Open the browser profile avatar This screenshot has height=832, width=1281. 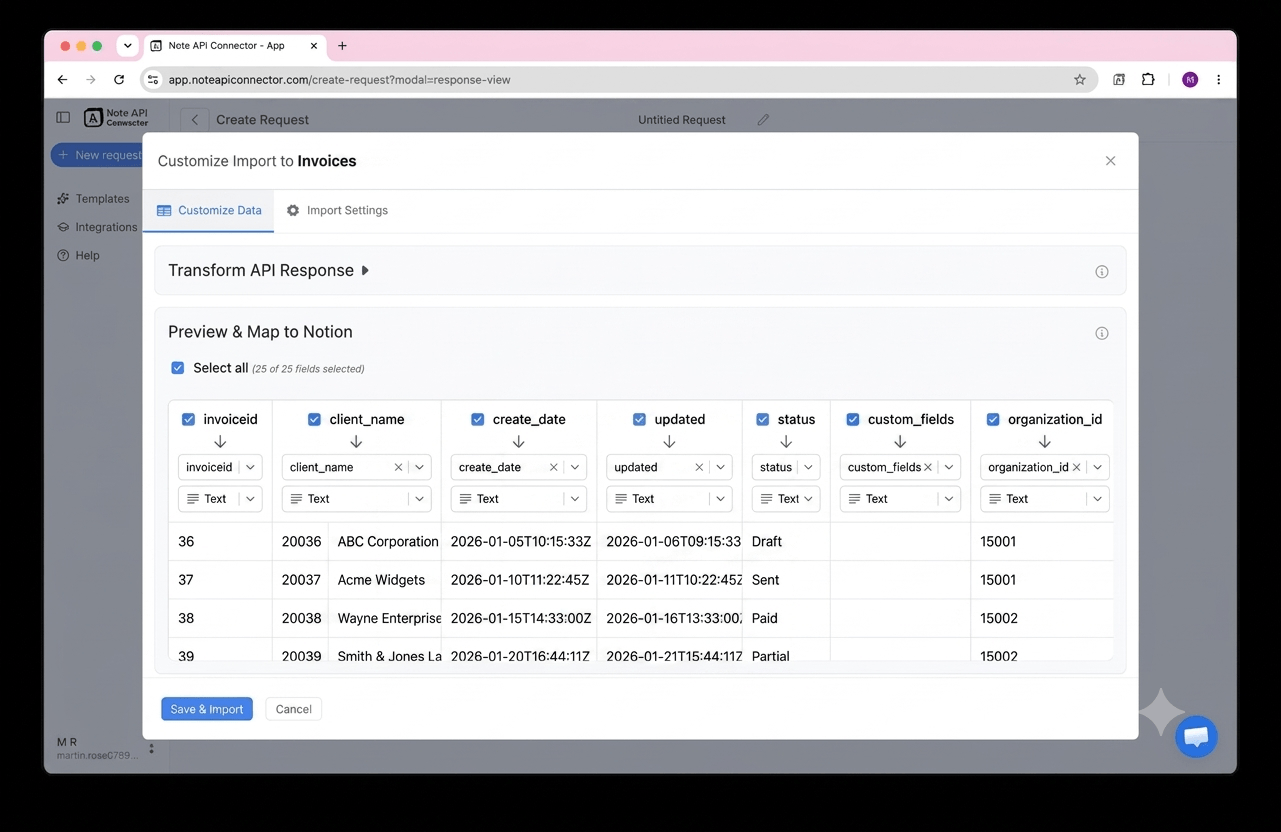[x=1190, y=80]
